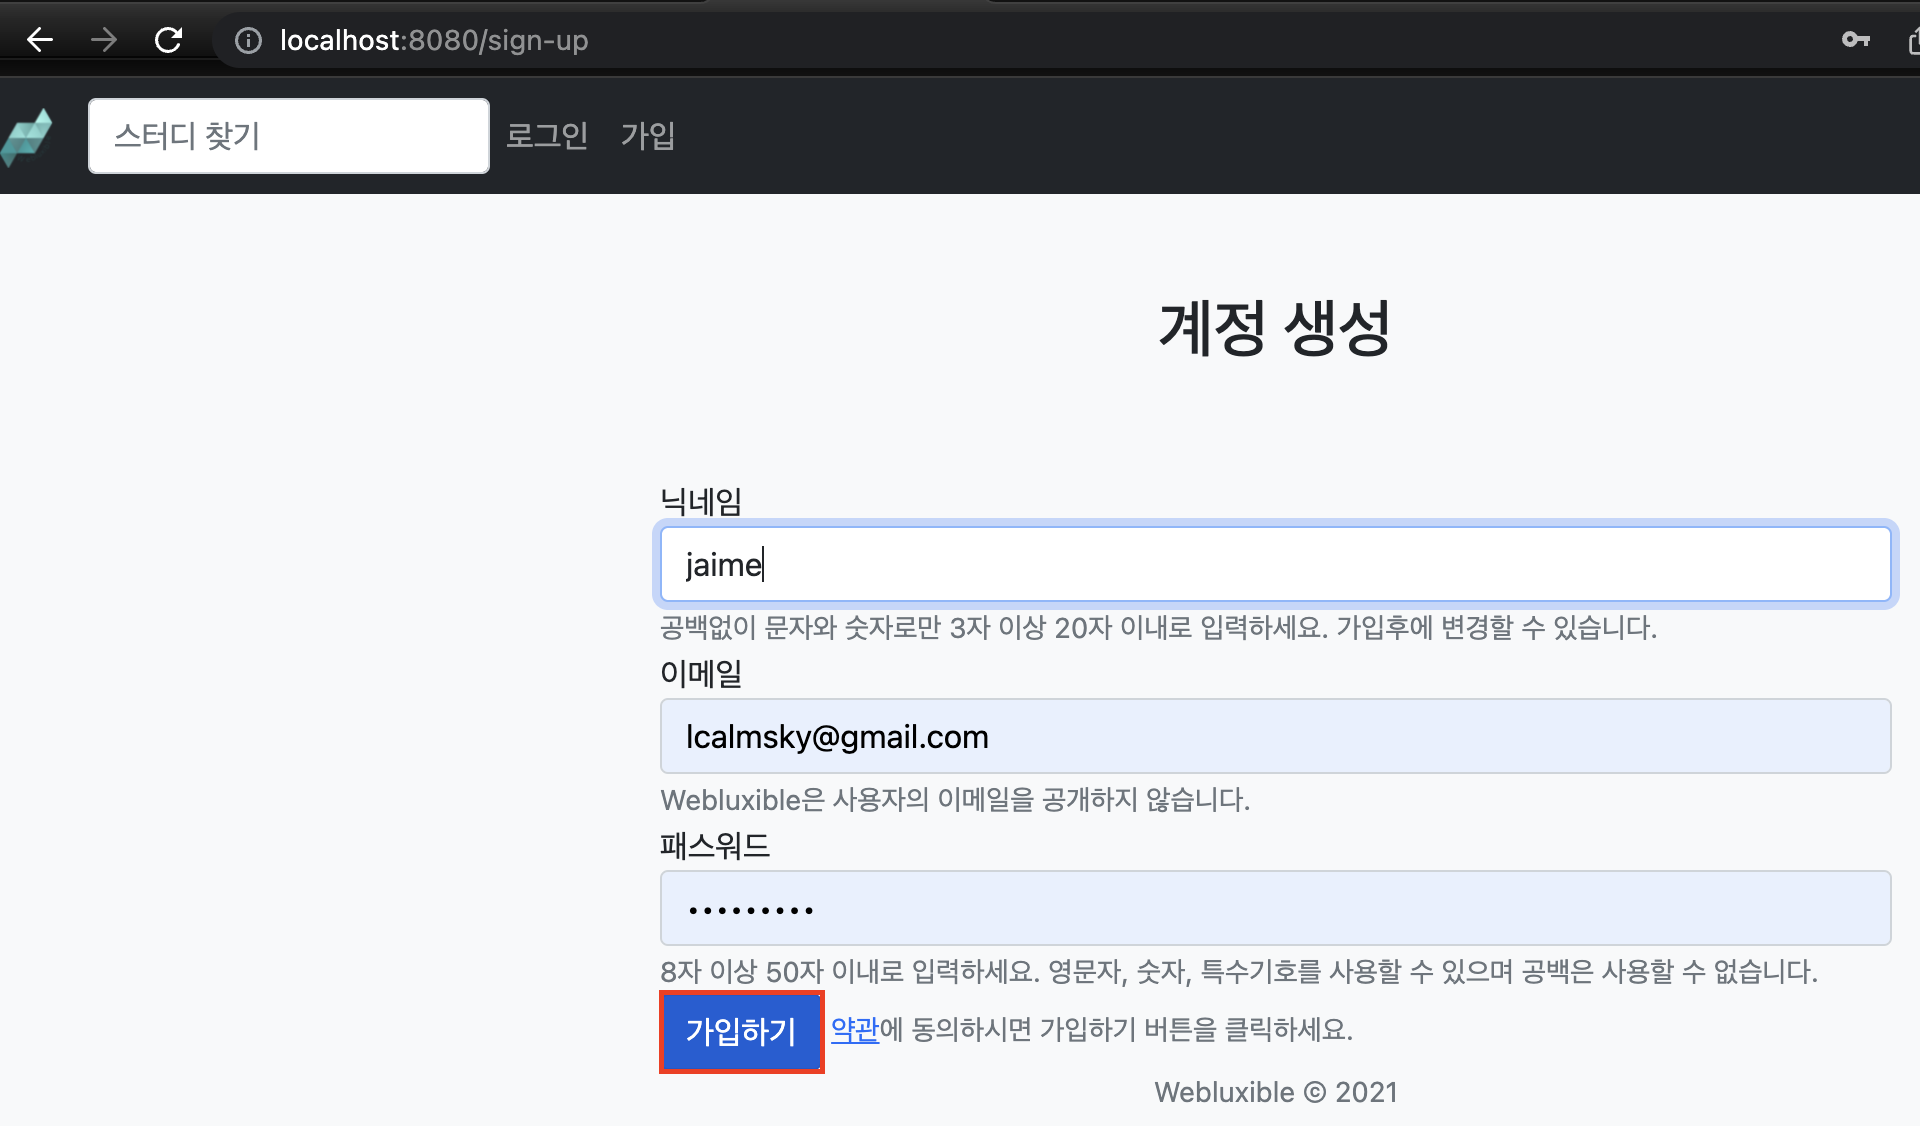Click the 닉네임 field containing jaime
Image resolution: width=1920 pixels, height=1126 pixels.
coord(1275,565)
